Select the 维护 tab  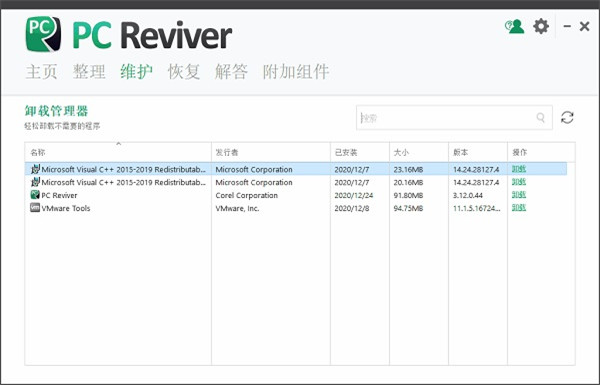tap(136, 72)
